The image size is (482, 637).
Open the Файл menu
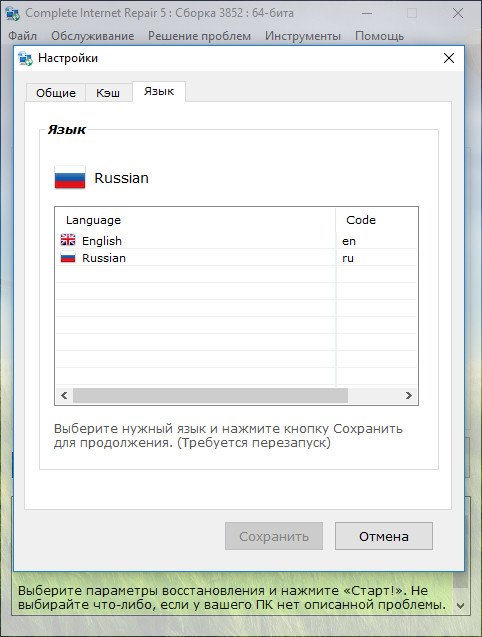[22, 36]
